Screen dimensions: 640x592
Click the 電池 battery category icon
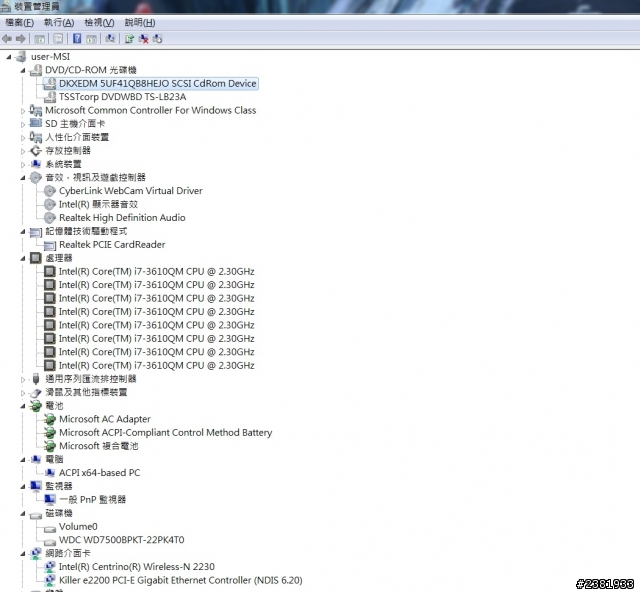click(36, 405)
